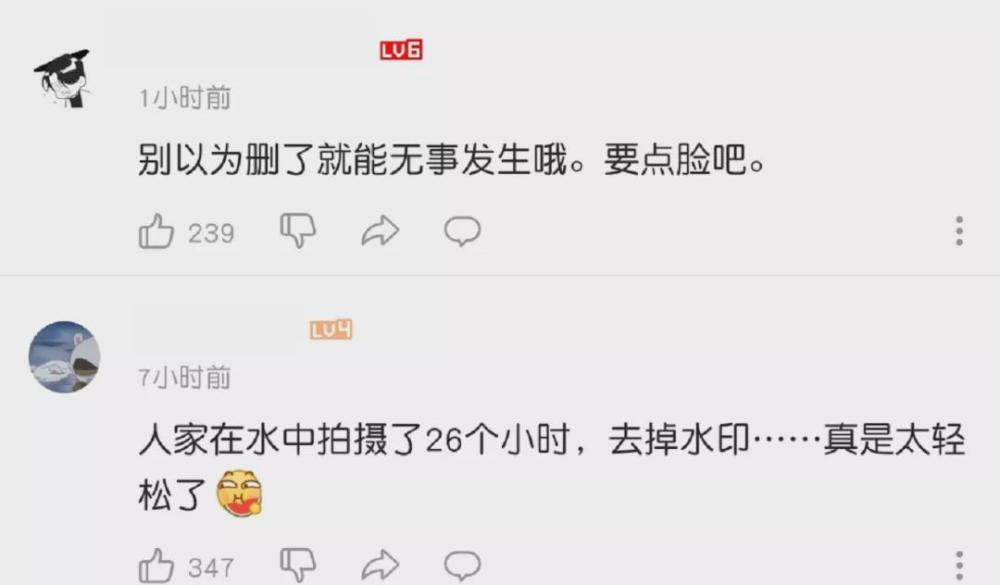Click the 347 like count
This screenshot has width=1000, height=585.
[211, 568]
